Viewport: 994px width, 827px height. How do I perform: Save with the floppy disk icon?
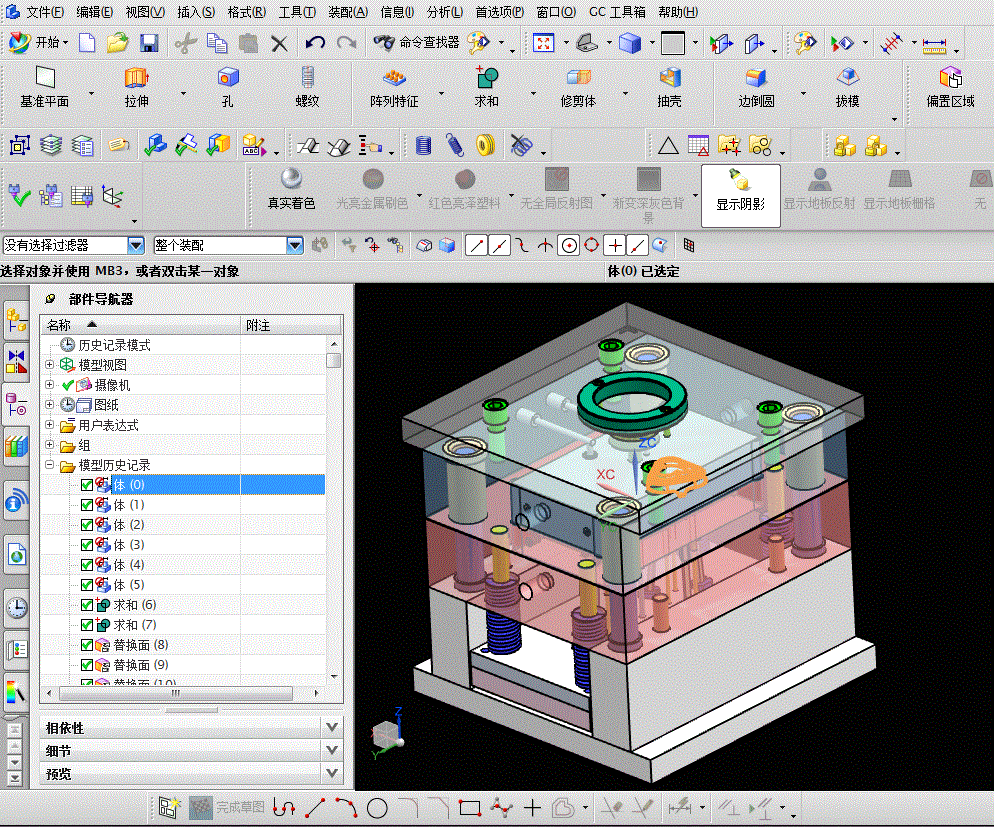tap(149, 43)
